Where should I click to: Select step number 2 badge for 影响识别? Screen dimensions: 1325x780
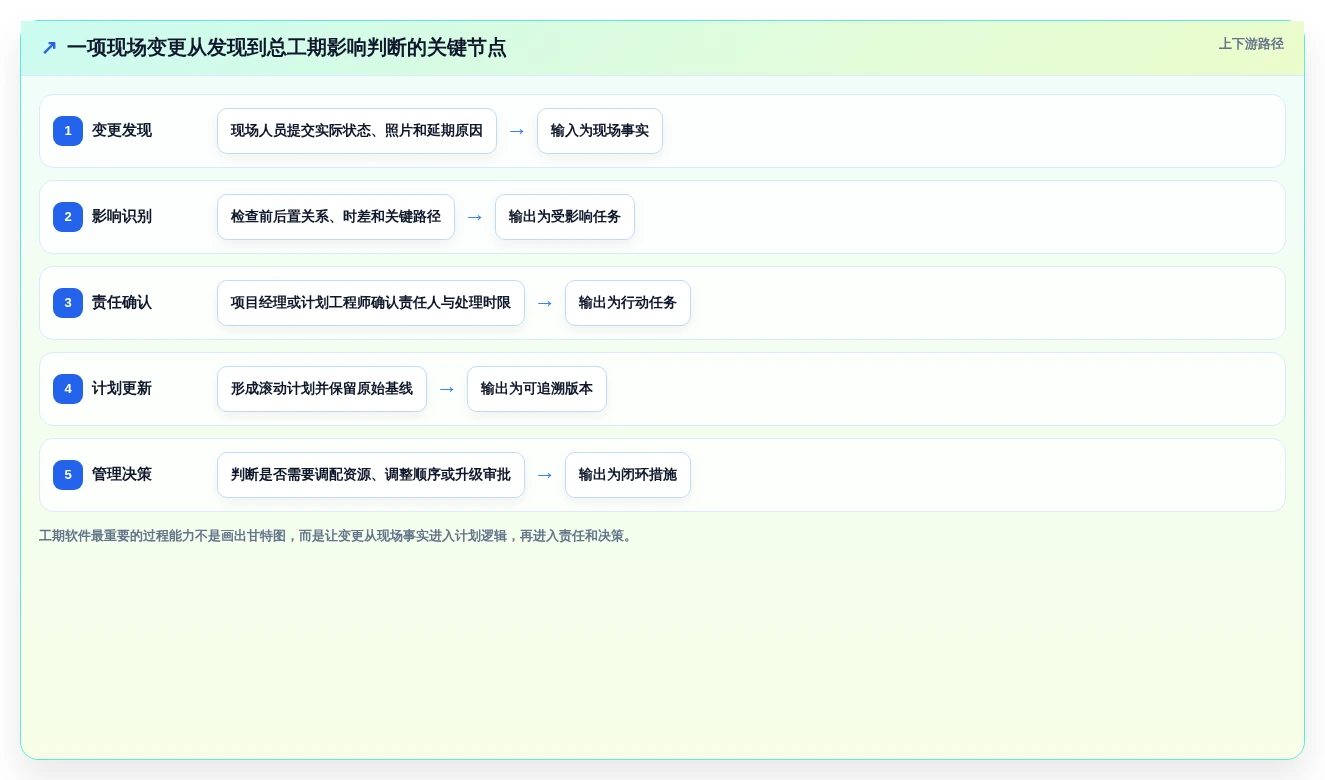pos(68,217)
